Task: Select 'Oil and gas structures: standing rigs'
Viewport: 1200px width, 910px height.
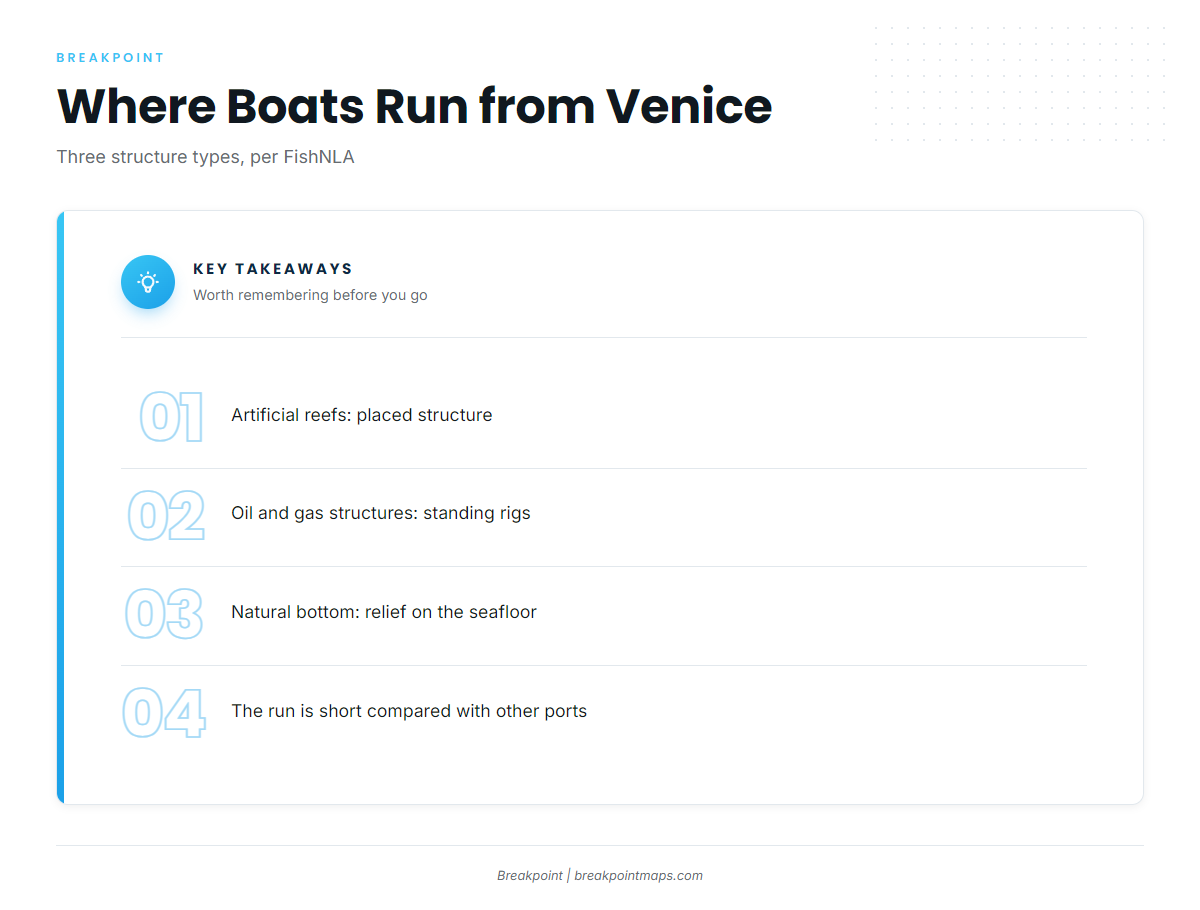Action: (380, 513)
